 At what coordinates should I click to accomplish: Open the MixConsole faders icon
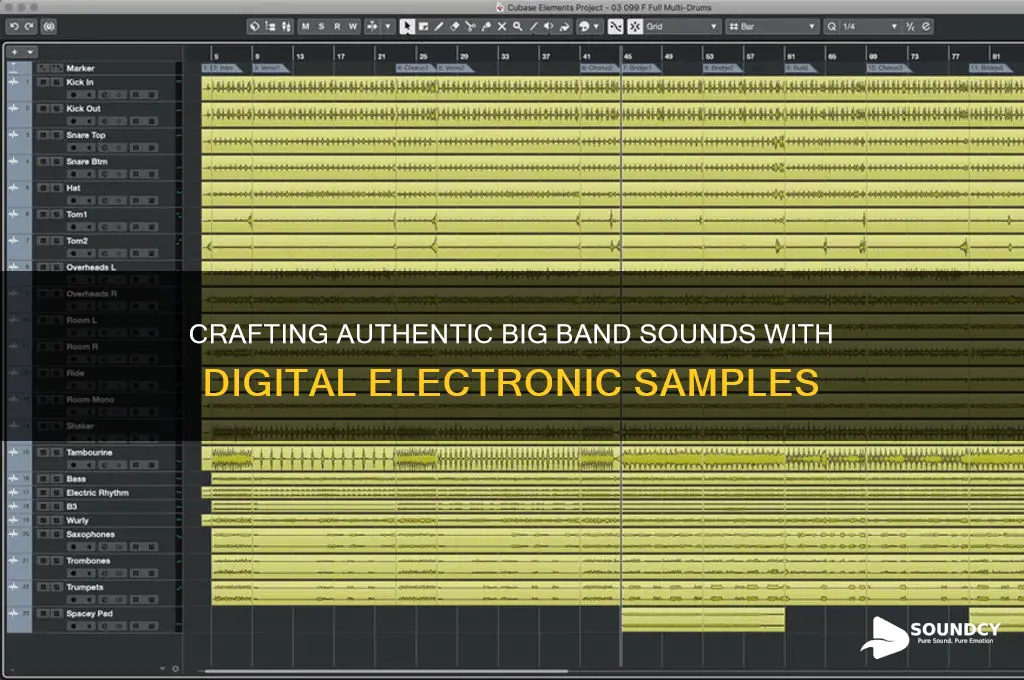tap(286, 26)
